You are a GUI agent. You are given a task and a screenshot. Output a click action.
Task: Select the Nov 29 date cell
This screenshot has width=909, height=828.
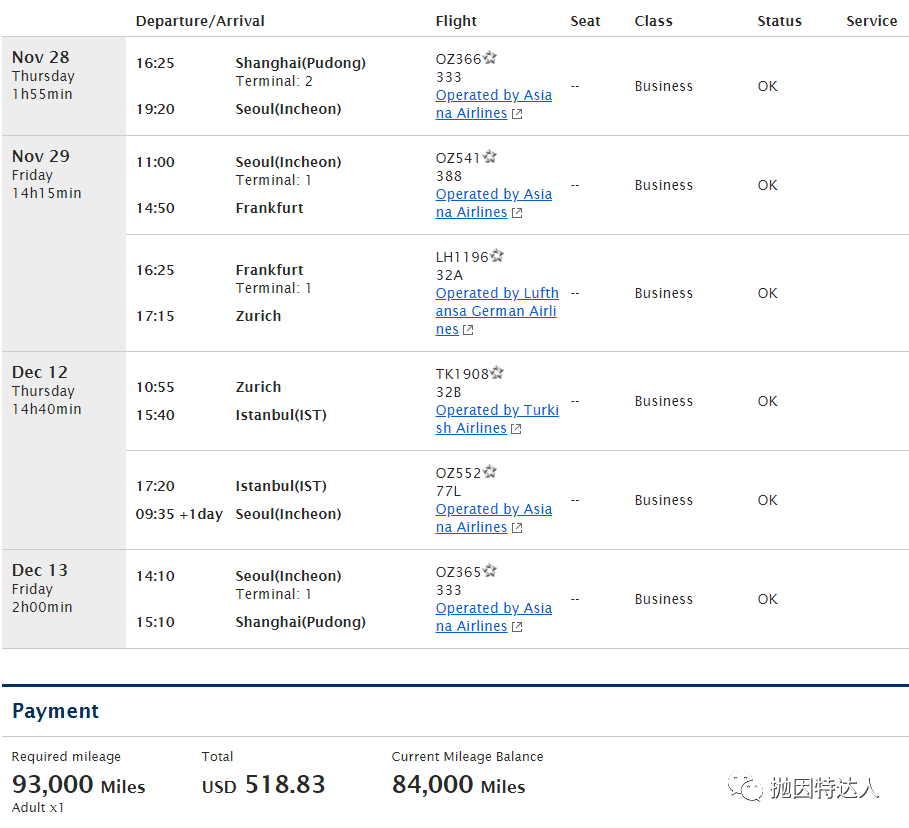(64, 244)
